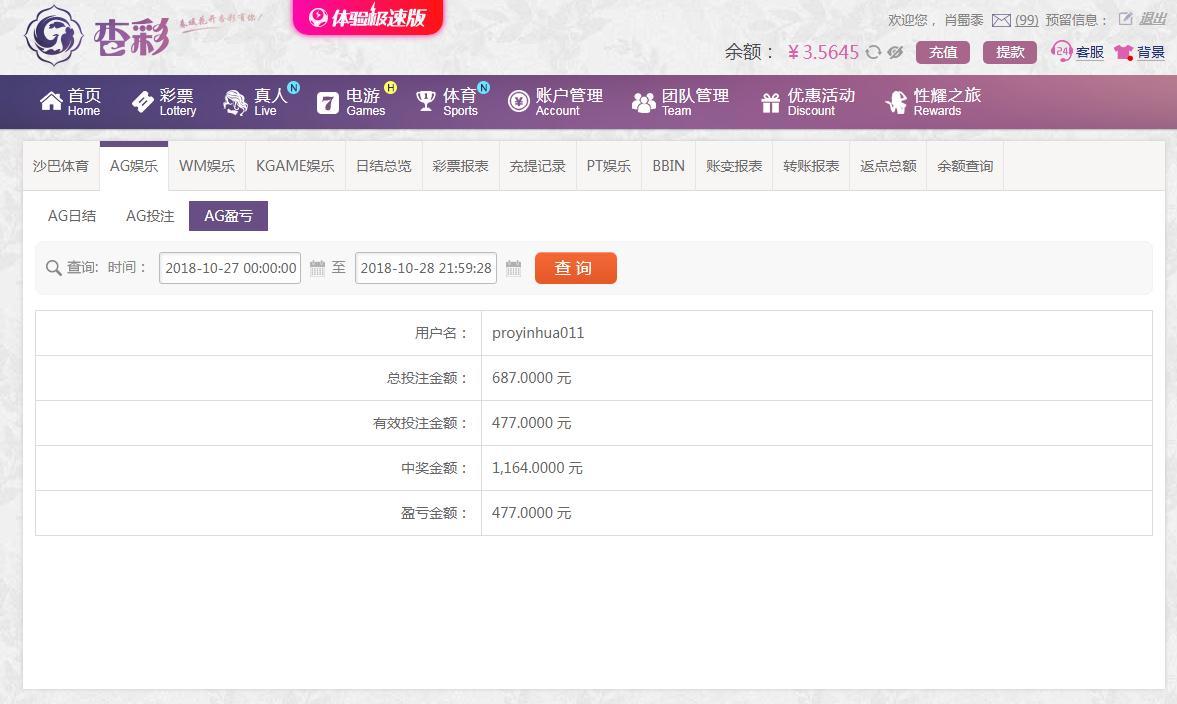Select the AG日结 sub-tab
The image size is (1177, 704).
pos(72,216)
